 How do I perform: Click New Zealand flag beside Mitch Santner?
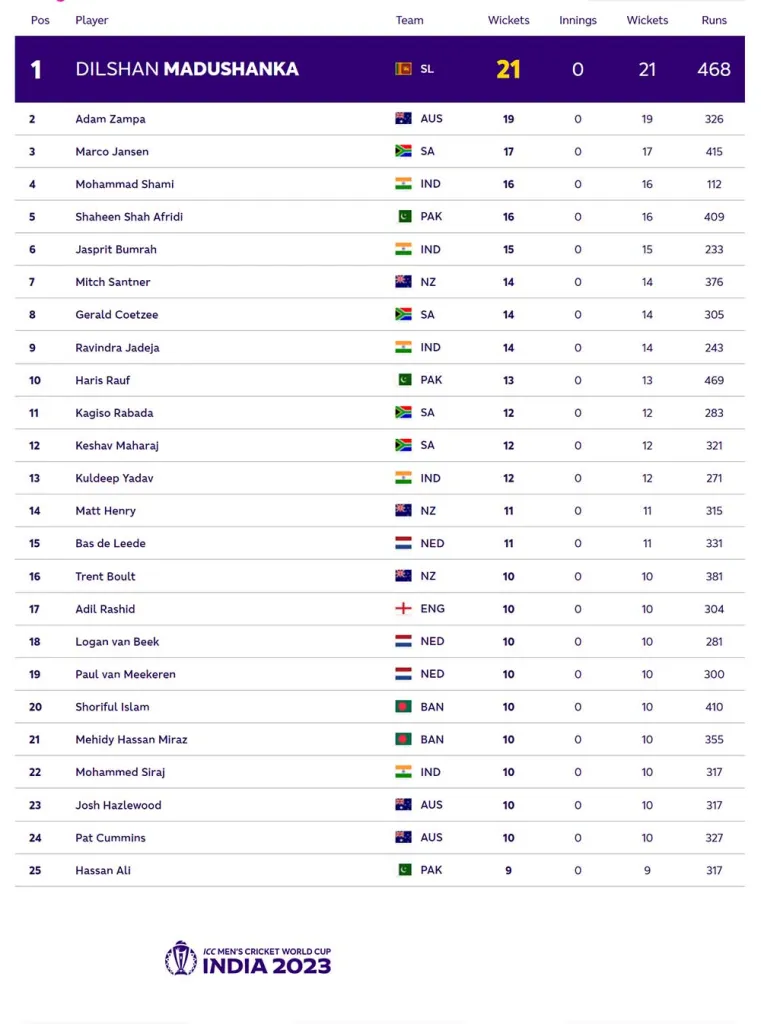pyautogui.click(x=403, y=281)
